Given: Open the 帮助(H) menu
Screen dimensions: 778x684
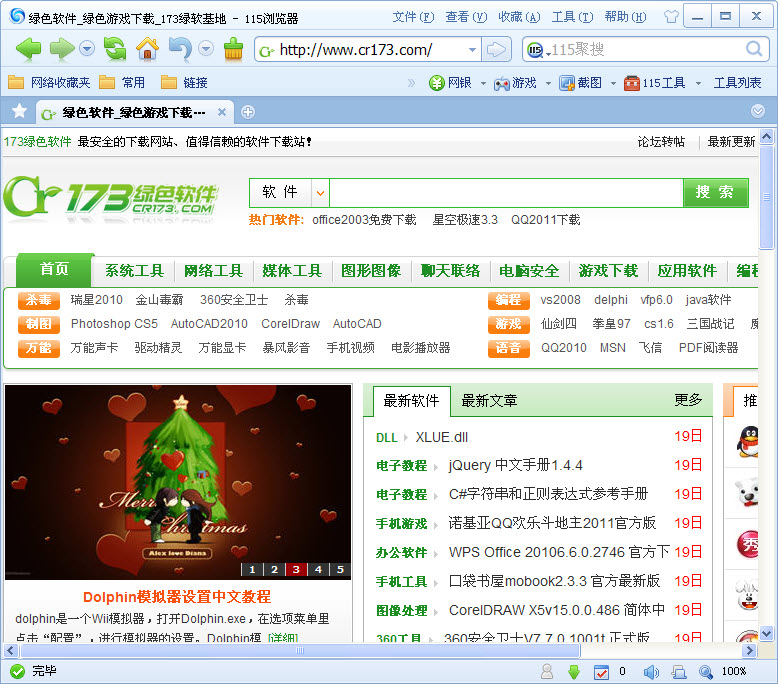Looking at the screenshot, I should coord(625,17).
